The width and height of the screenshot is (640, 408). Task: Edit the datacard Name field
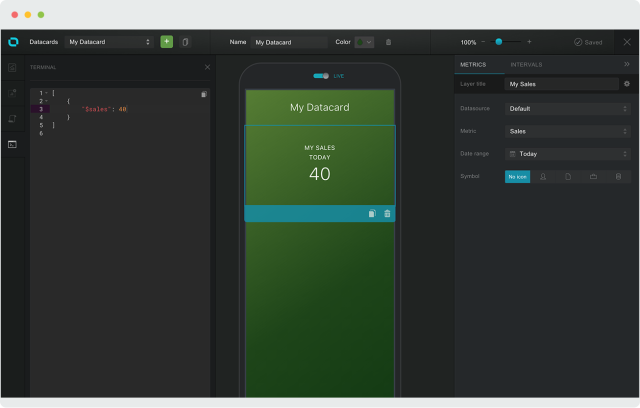pos(289,42)
